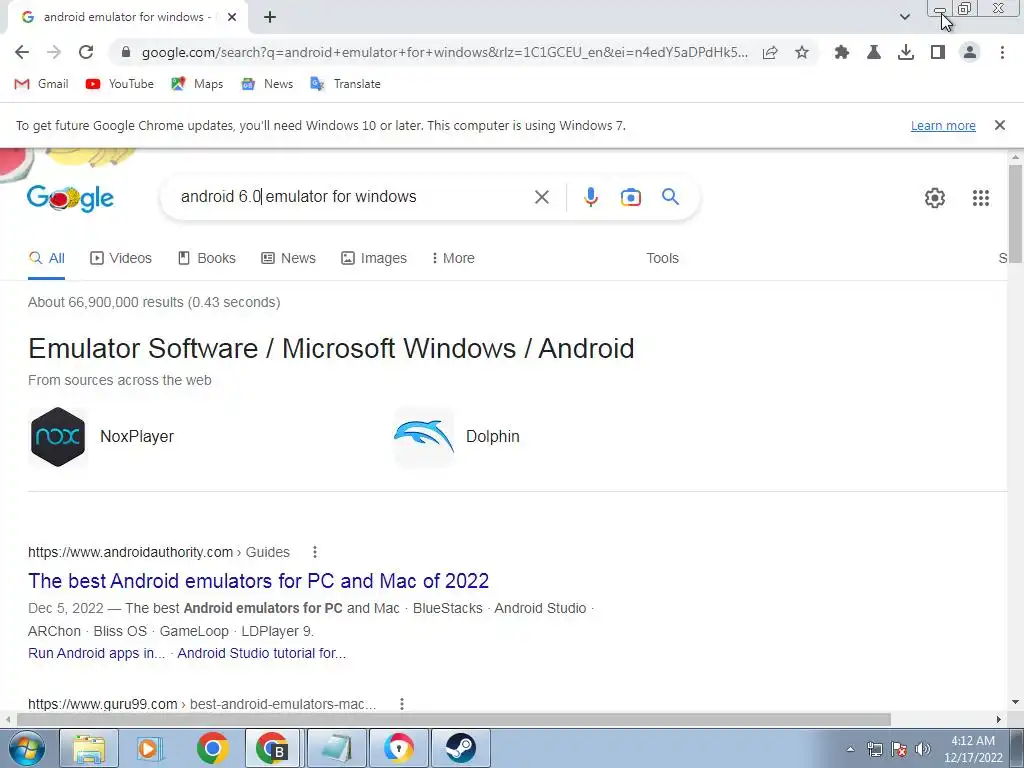The image size is (1024, 768).
Task: Click the Google logo
Action: pyautogui.click(x=71, y=198)
